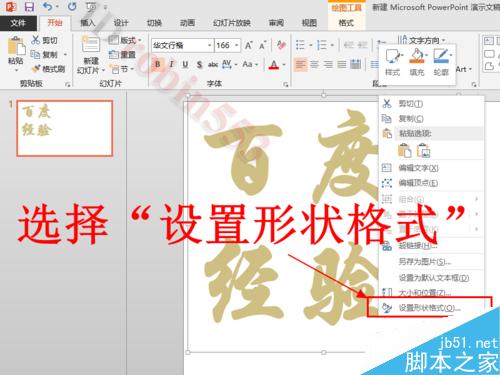Click the Redo icon in title bar
This screenshot has height=375, width=500.
[72, 6]
